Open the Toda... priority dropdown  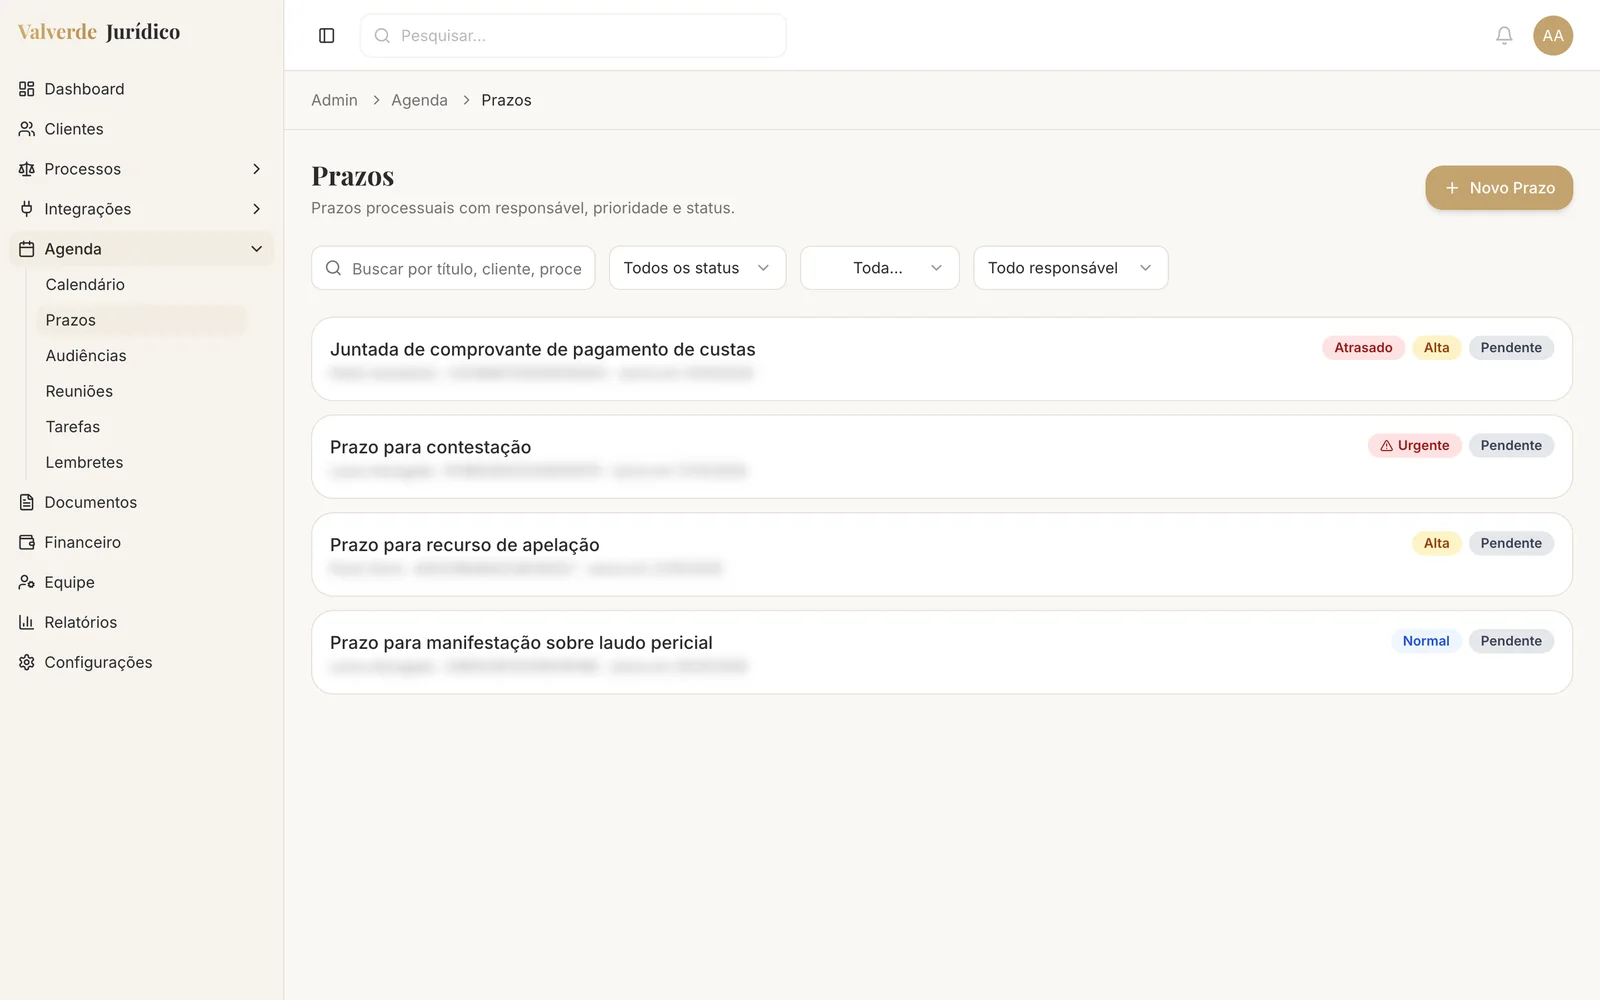coord(879,268)
